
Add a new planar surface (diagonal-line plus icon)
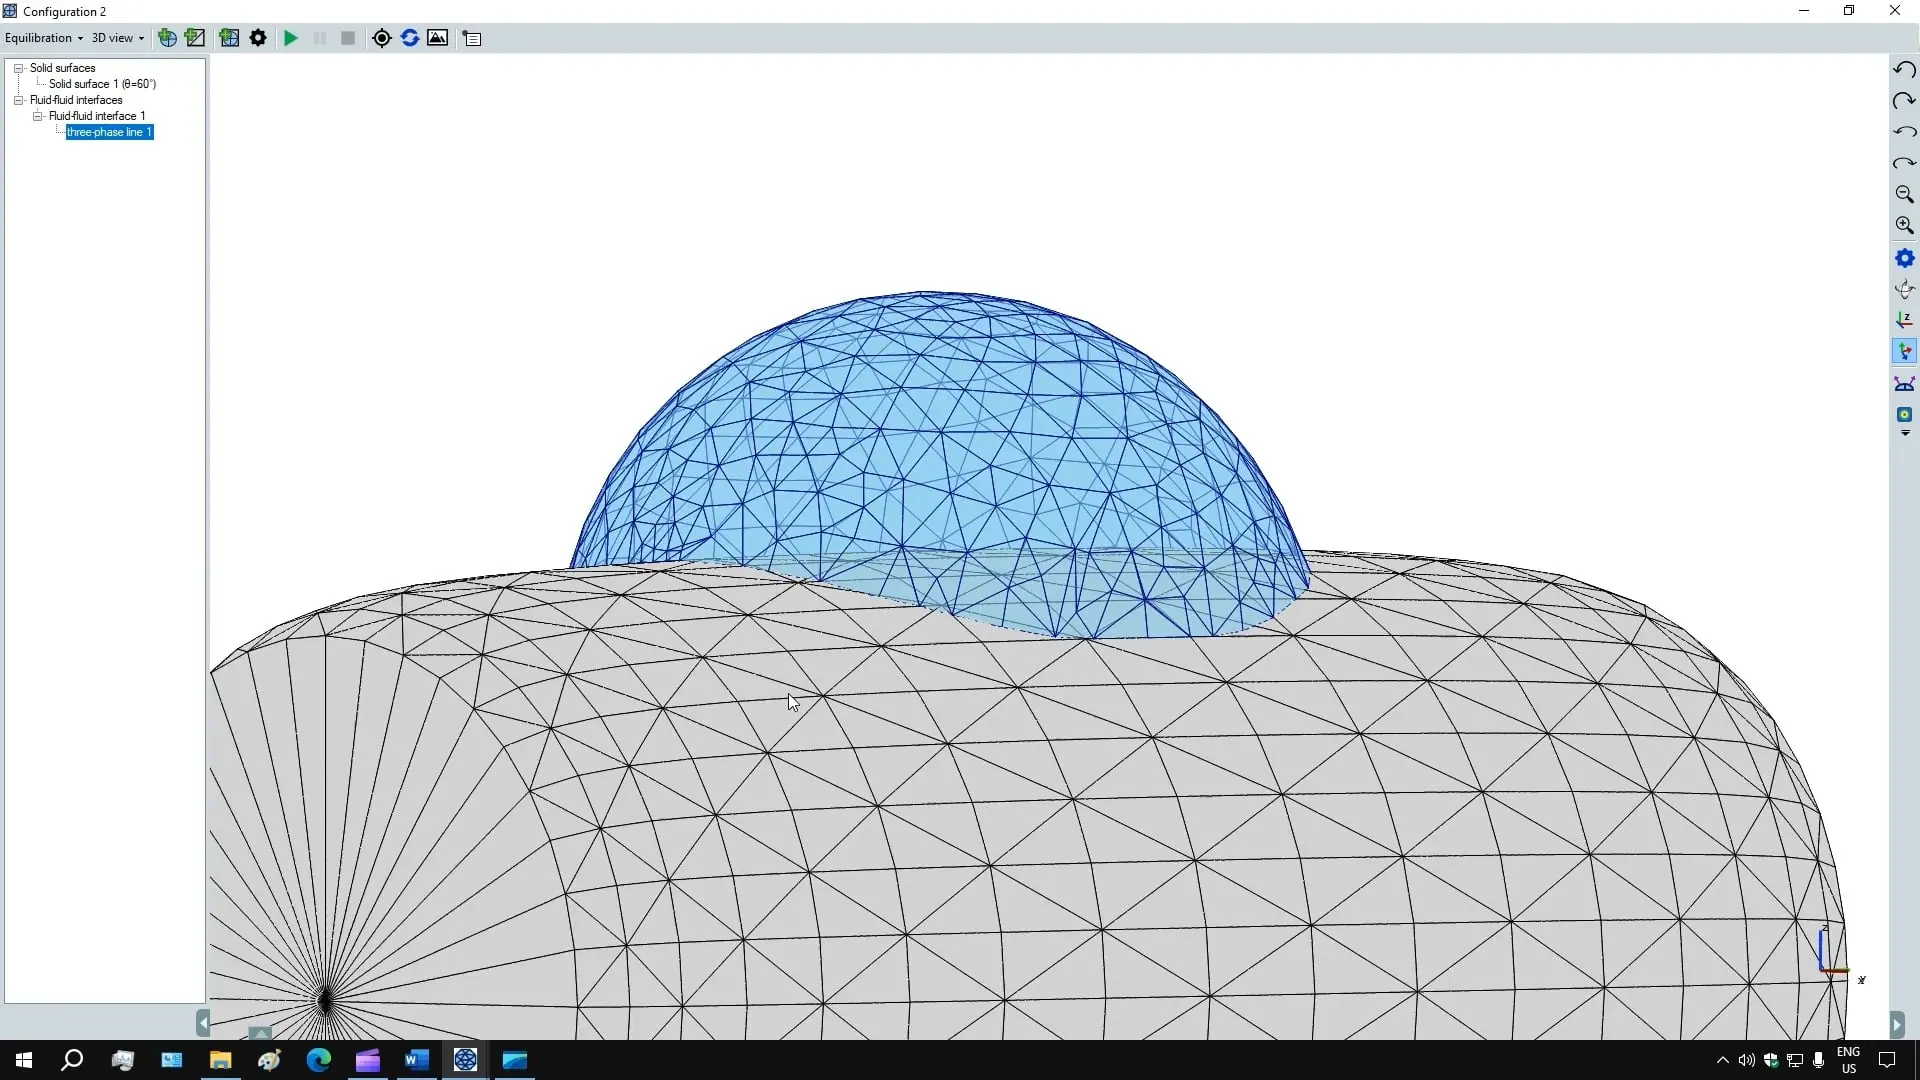(x=195, y=38)
